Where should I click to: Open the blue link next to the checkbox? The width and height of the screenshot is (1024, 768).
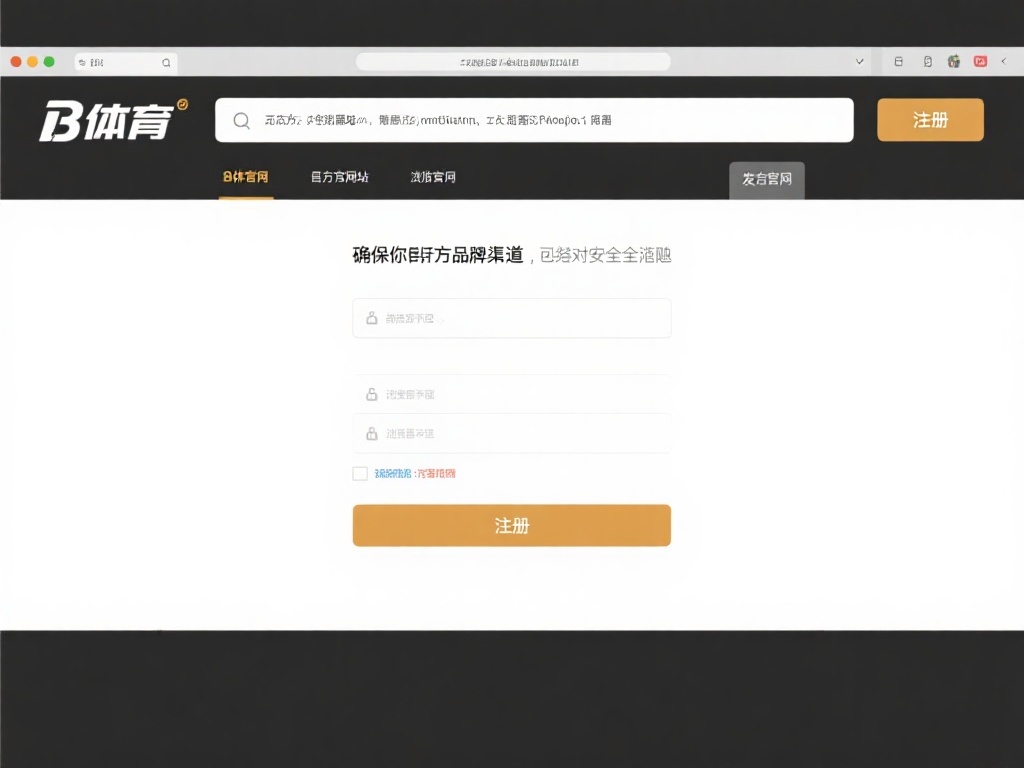point(393,473)
